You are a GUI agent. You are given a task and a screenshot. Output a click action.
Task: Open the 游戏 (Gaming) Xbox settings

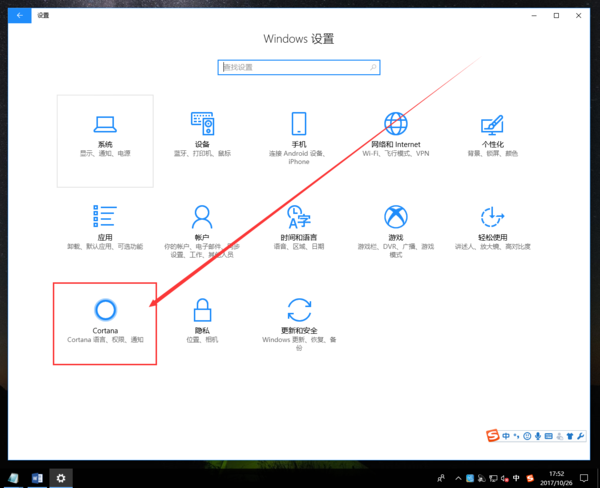click(396, 234)
